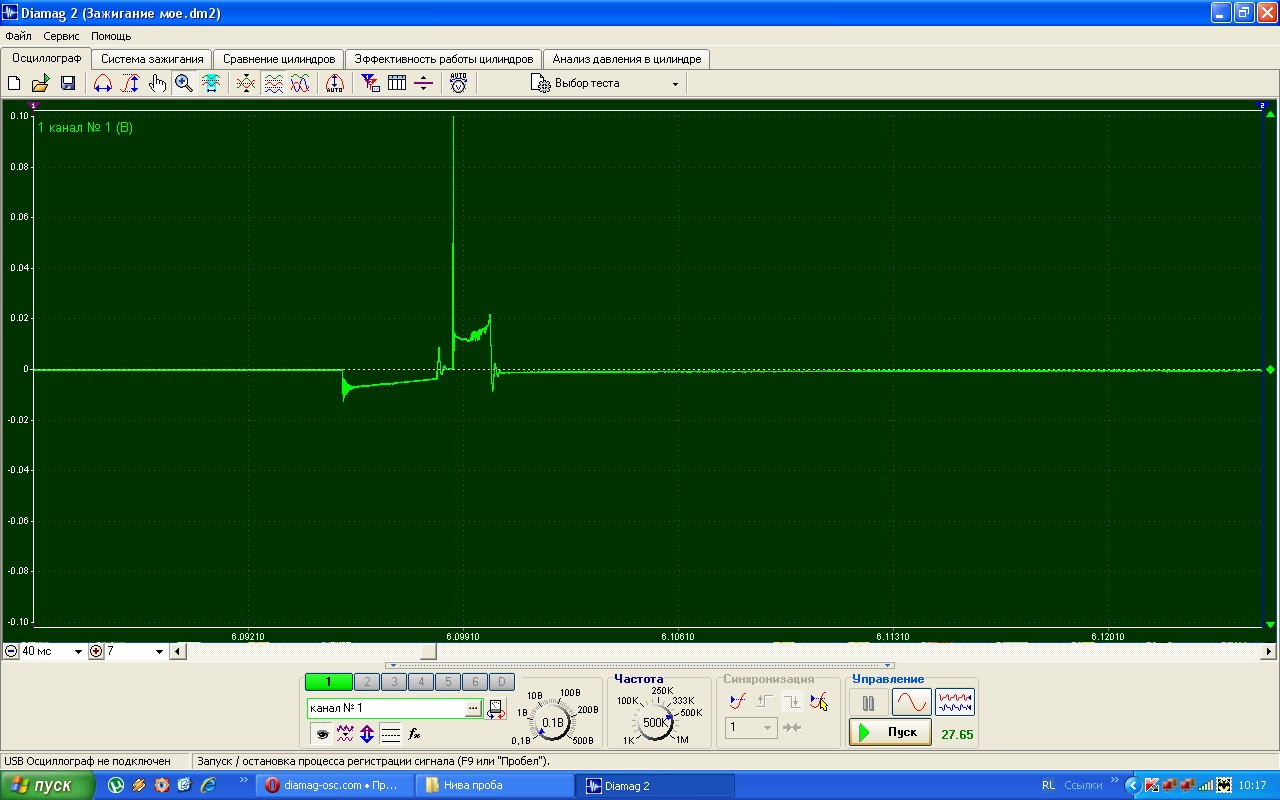Open the Сравнение цилиндров tab
The height and width of the screenshot is (800, 1280).
pyautogui.click(x=279, y=59)
